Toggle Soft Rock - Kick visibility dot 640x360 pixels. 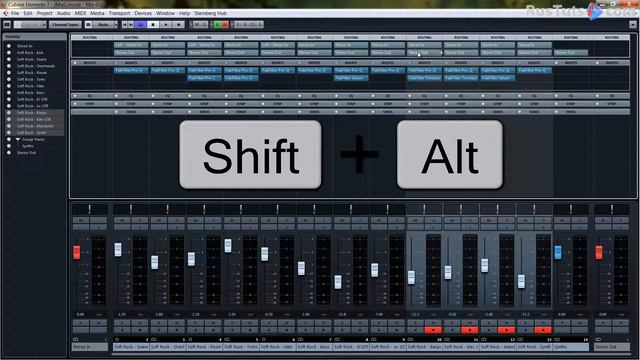tap(9, 53)
